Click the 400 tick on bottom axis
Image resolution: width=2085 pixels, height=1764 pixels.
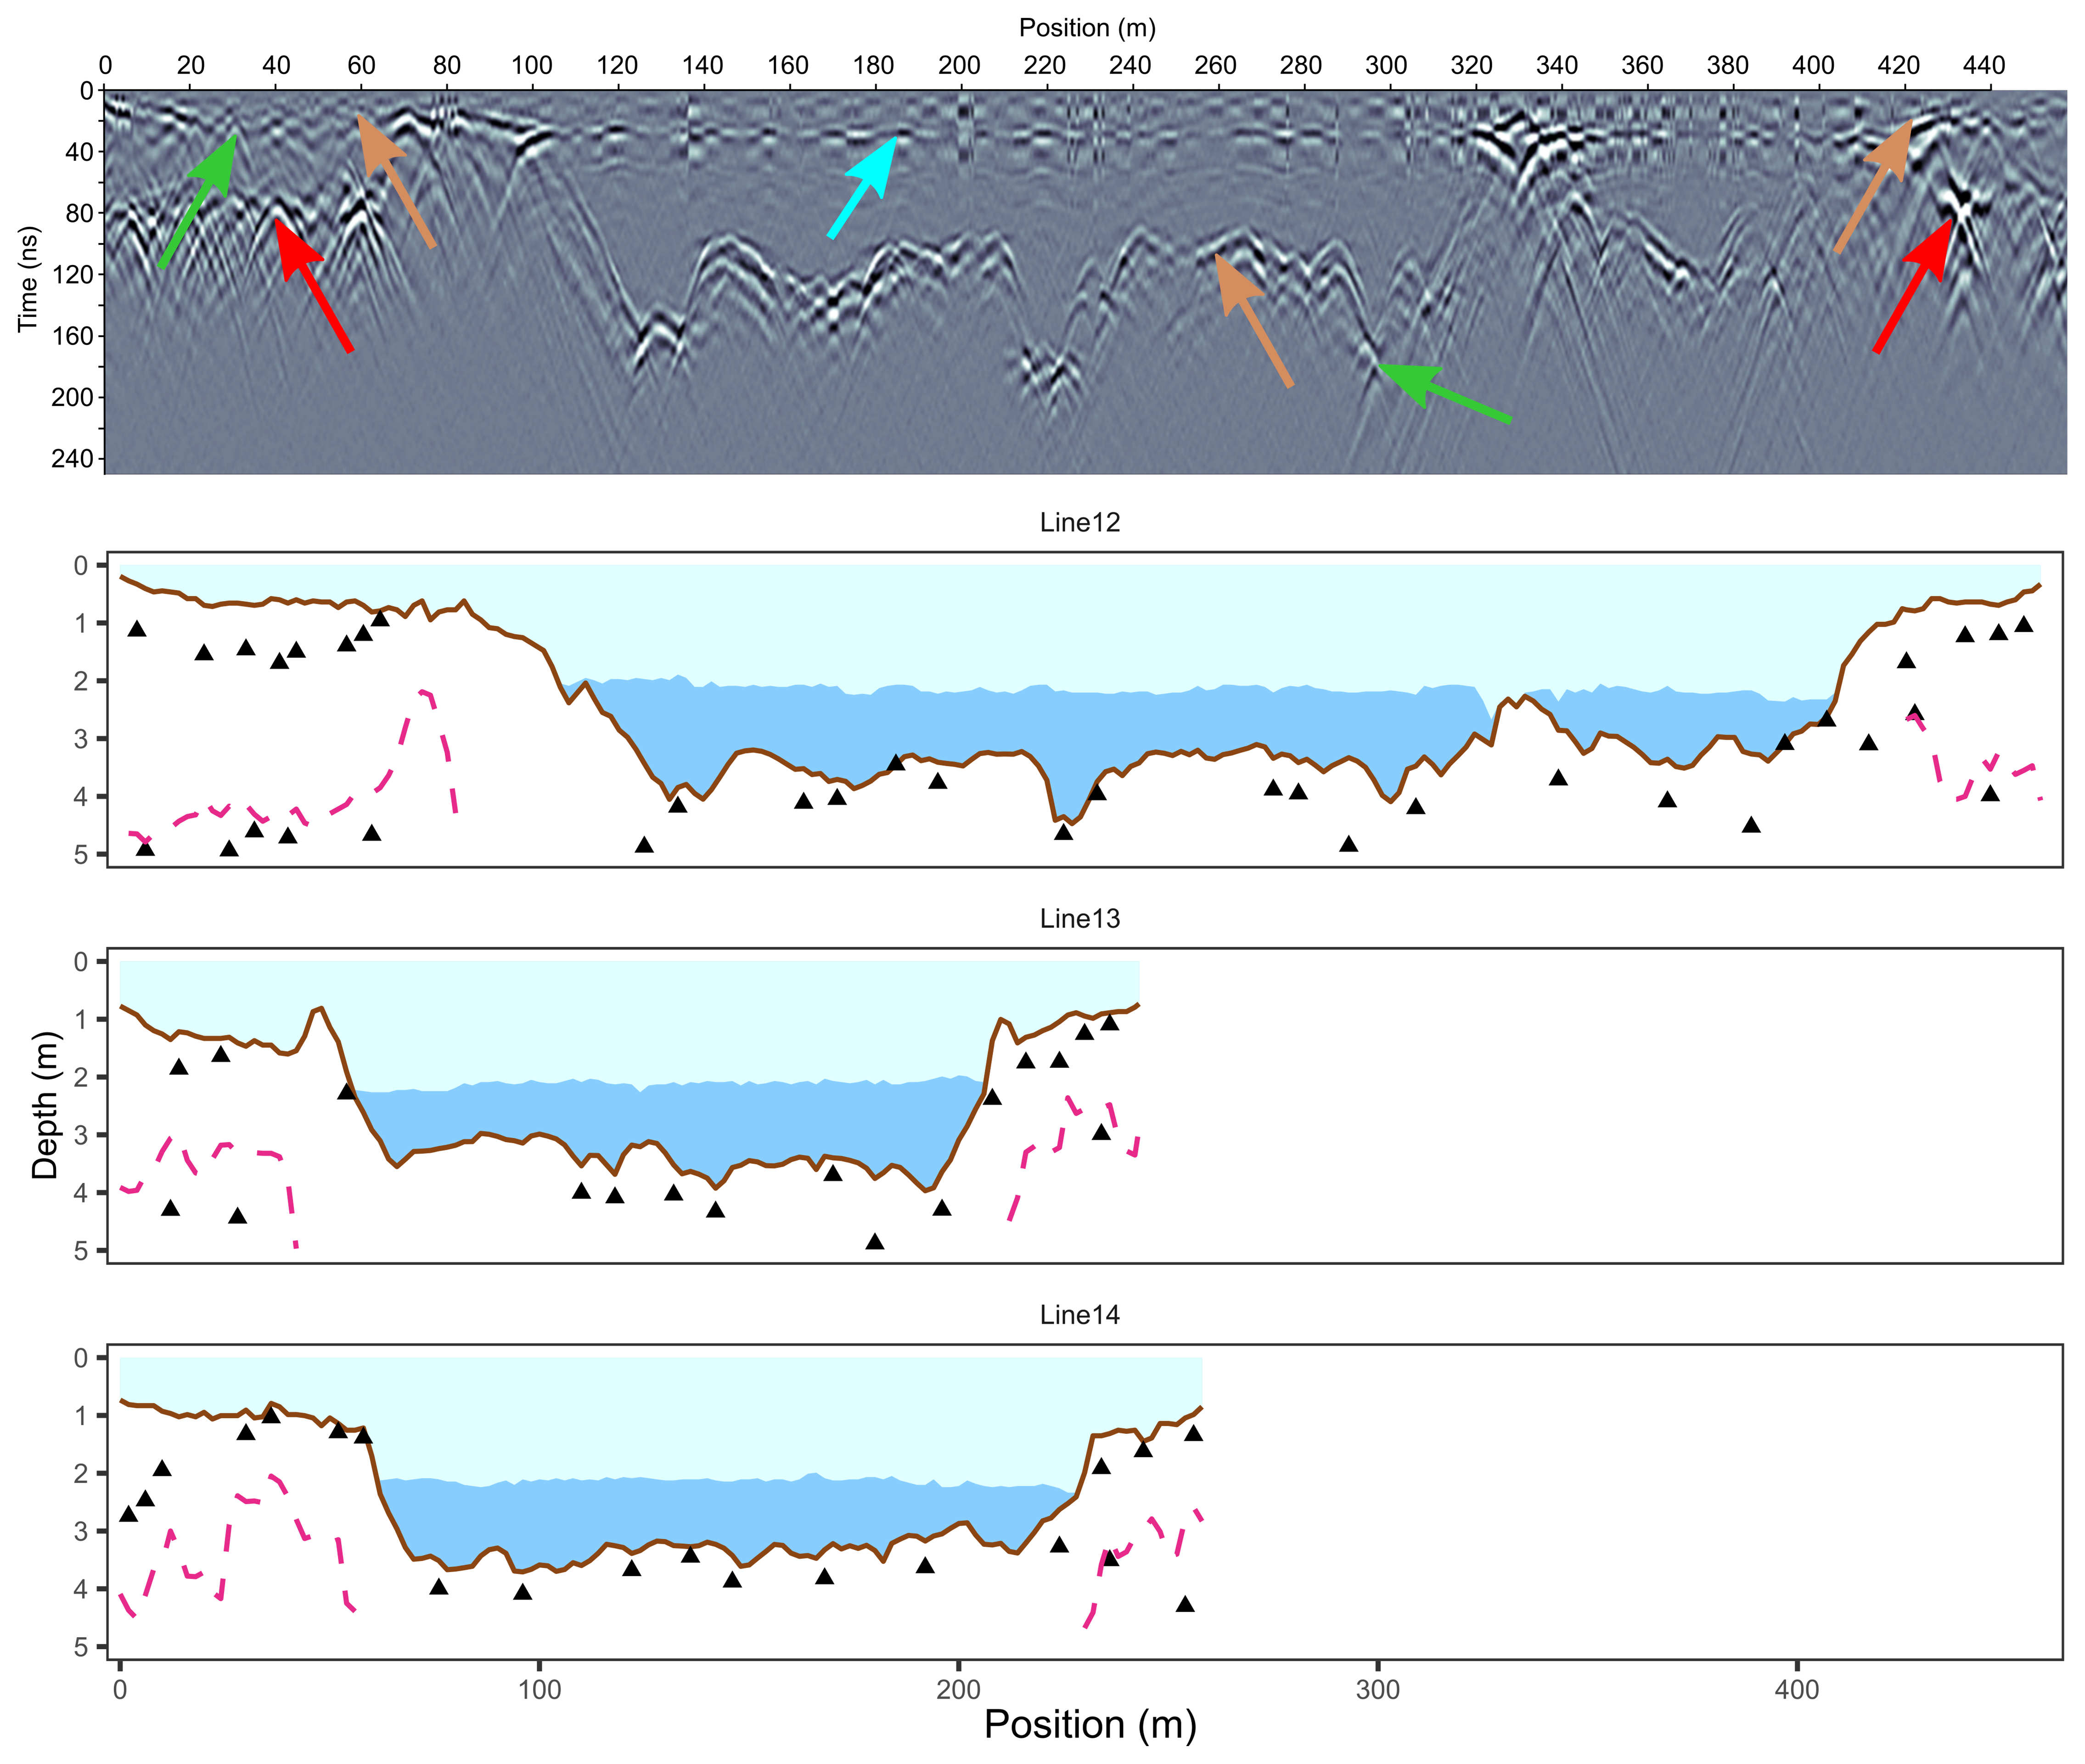pos(1796,1690)
